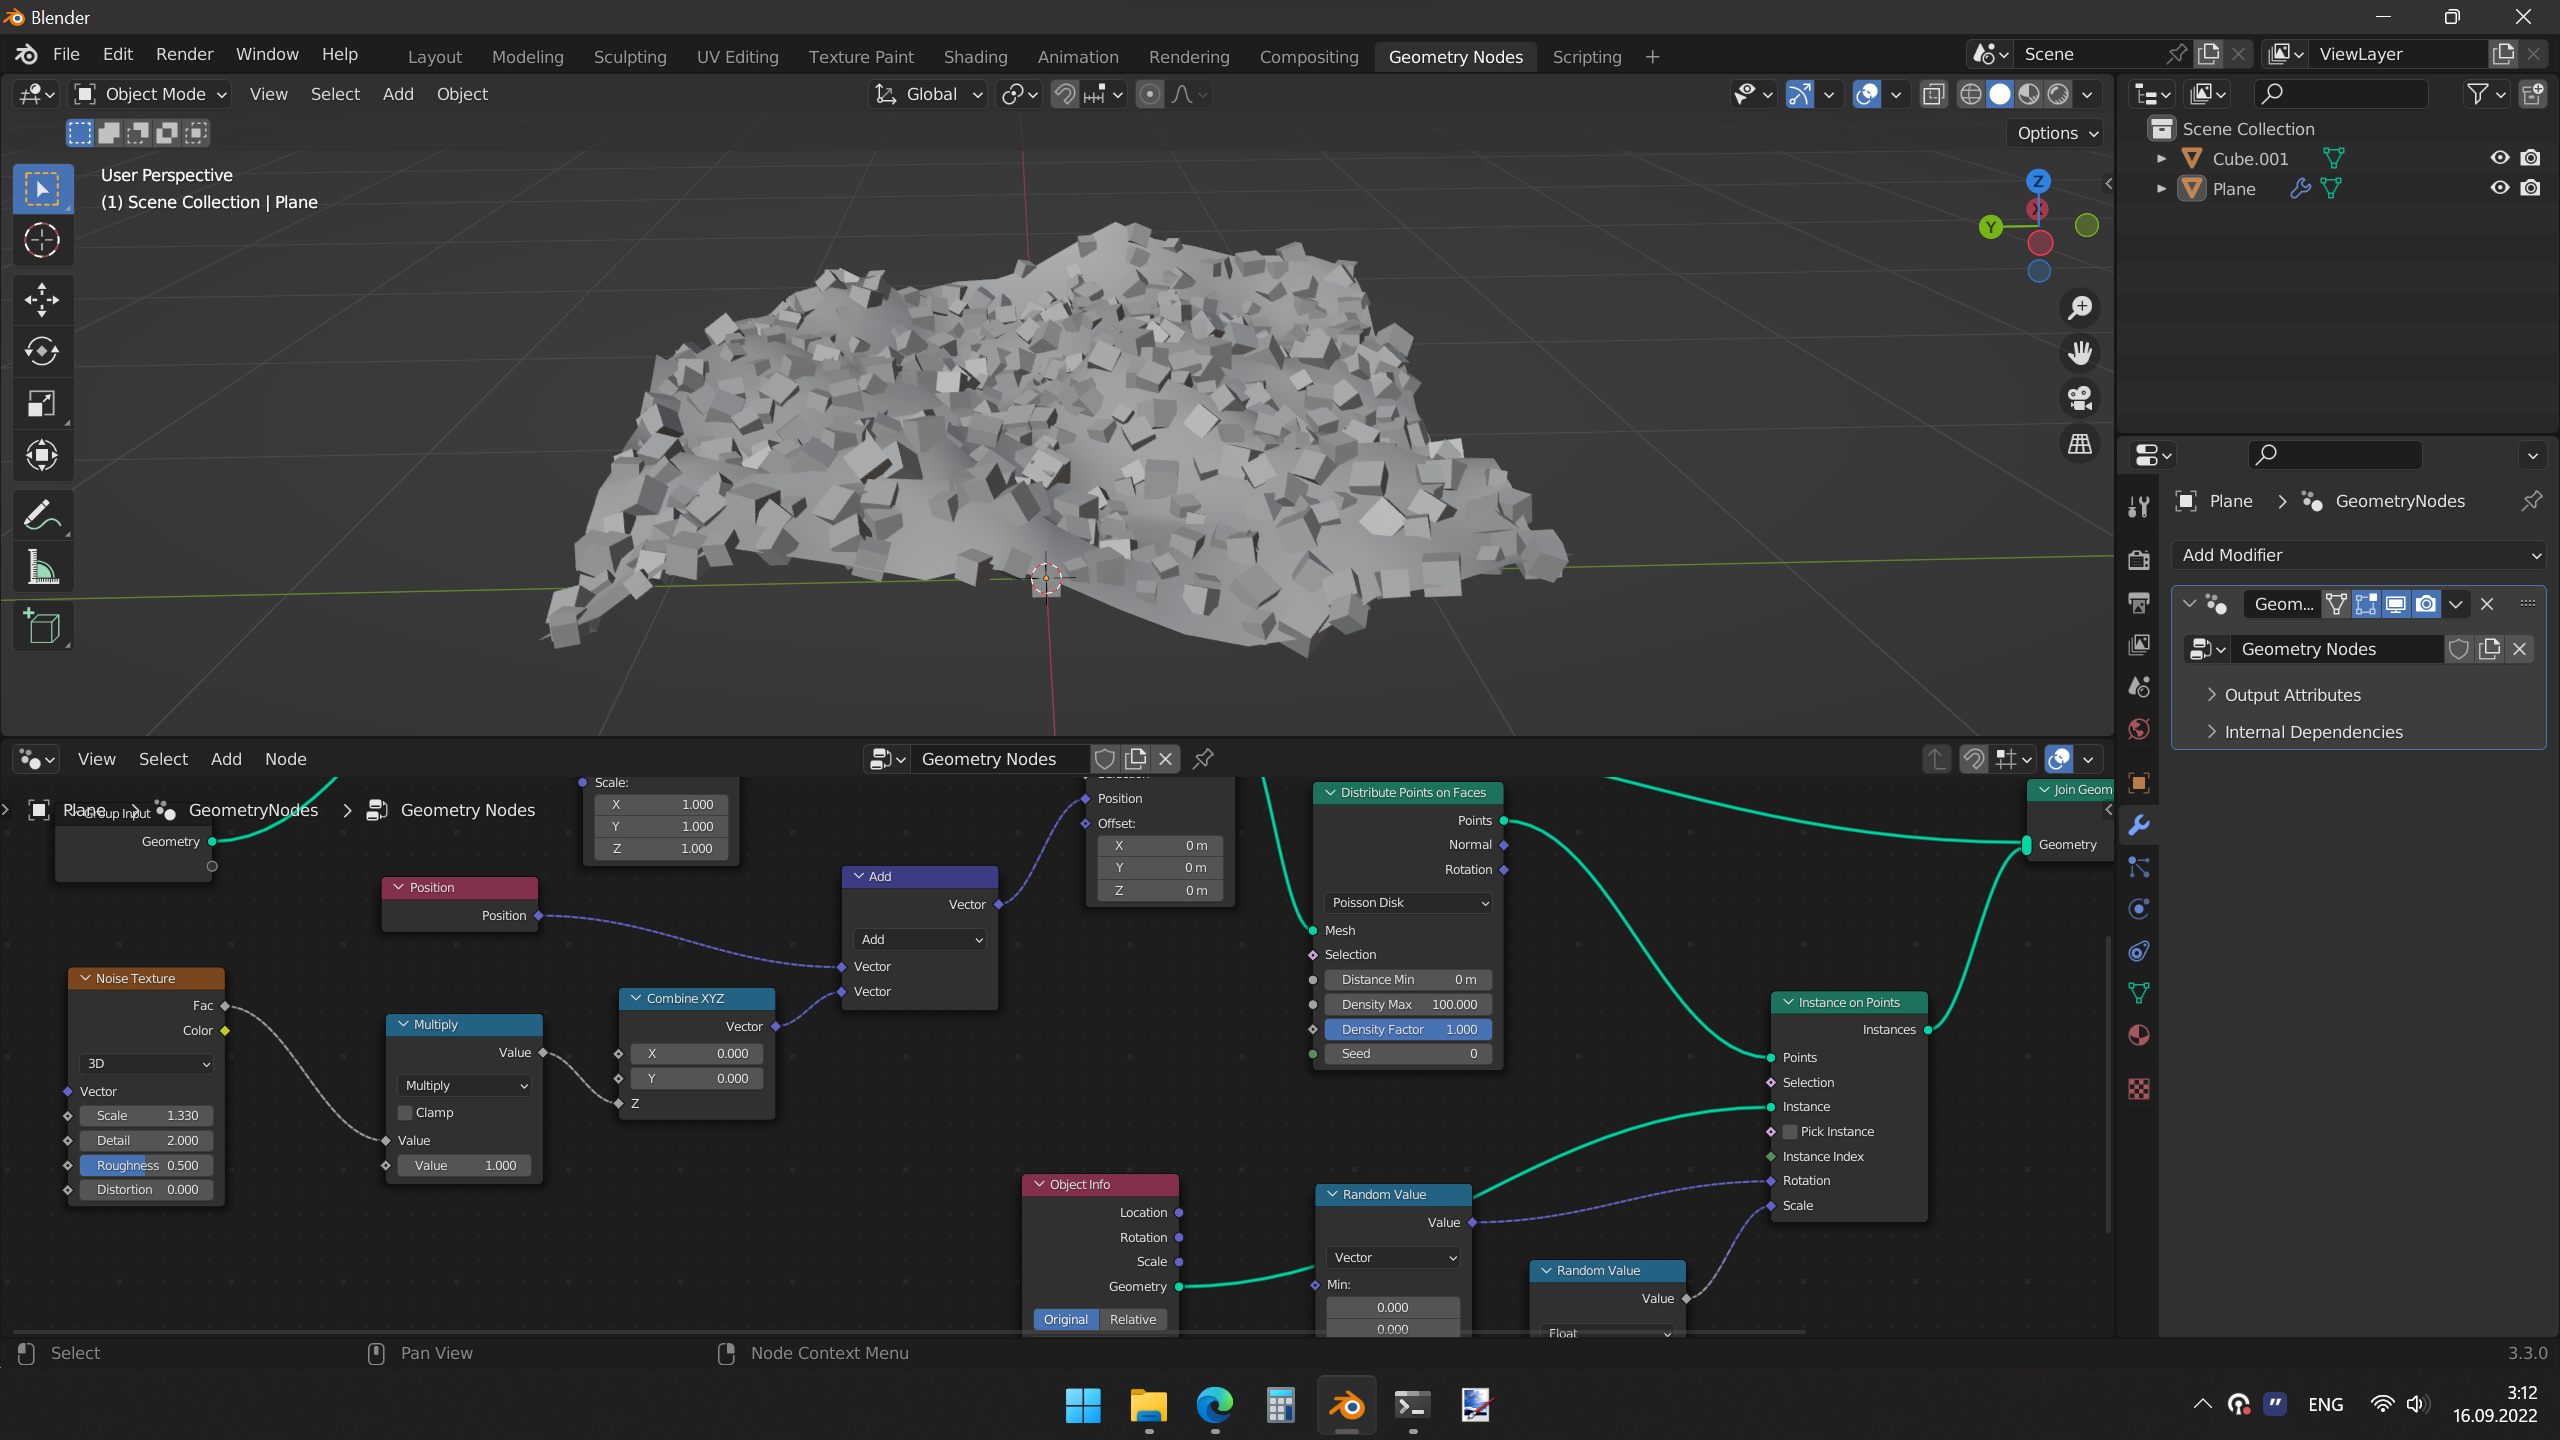The height and width of the screenshot is (1440, 2560).
Task: Expand the Output Attributes panel
Action: (2292, 695)
